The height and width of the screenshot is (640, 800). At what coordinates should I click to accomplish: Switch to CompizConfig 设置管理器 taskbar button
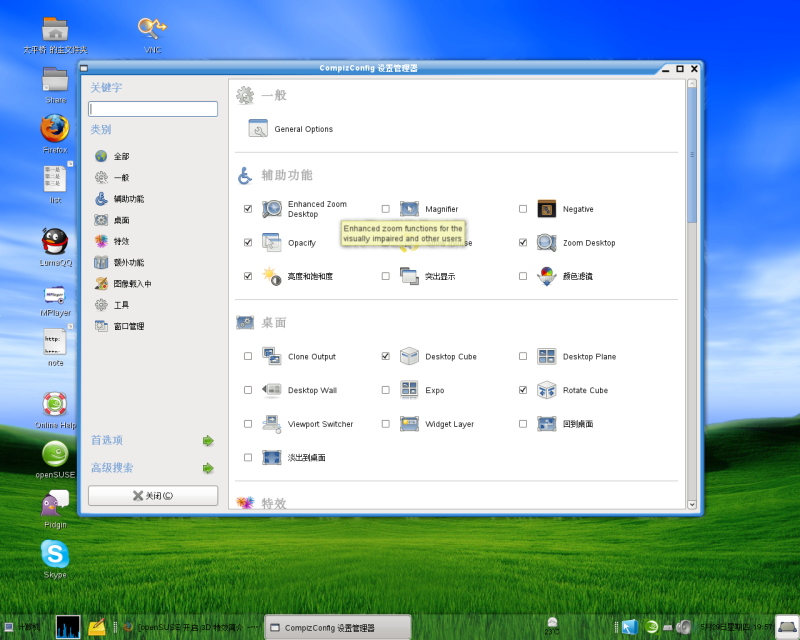point(338,628)
